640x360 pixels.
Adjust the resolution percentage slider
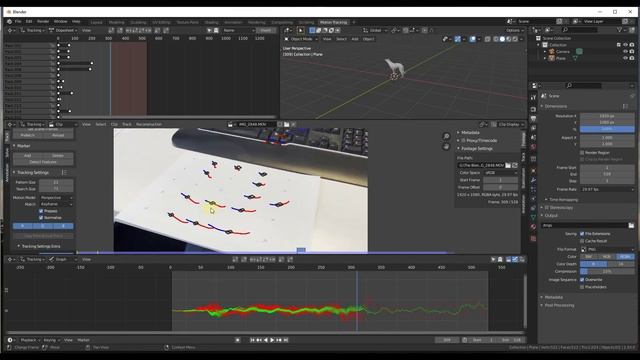pyautogui.click(x=607, y=129)
